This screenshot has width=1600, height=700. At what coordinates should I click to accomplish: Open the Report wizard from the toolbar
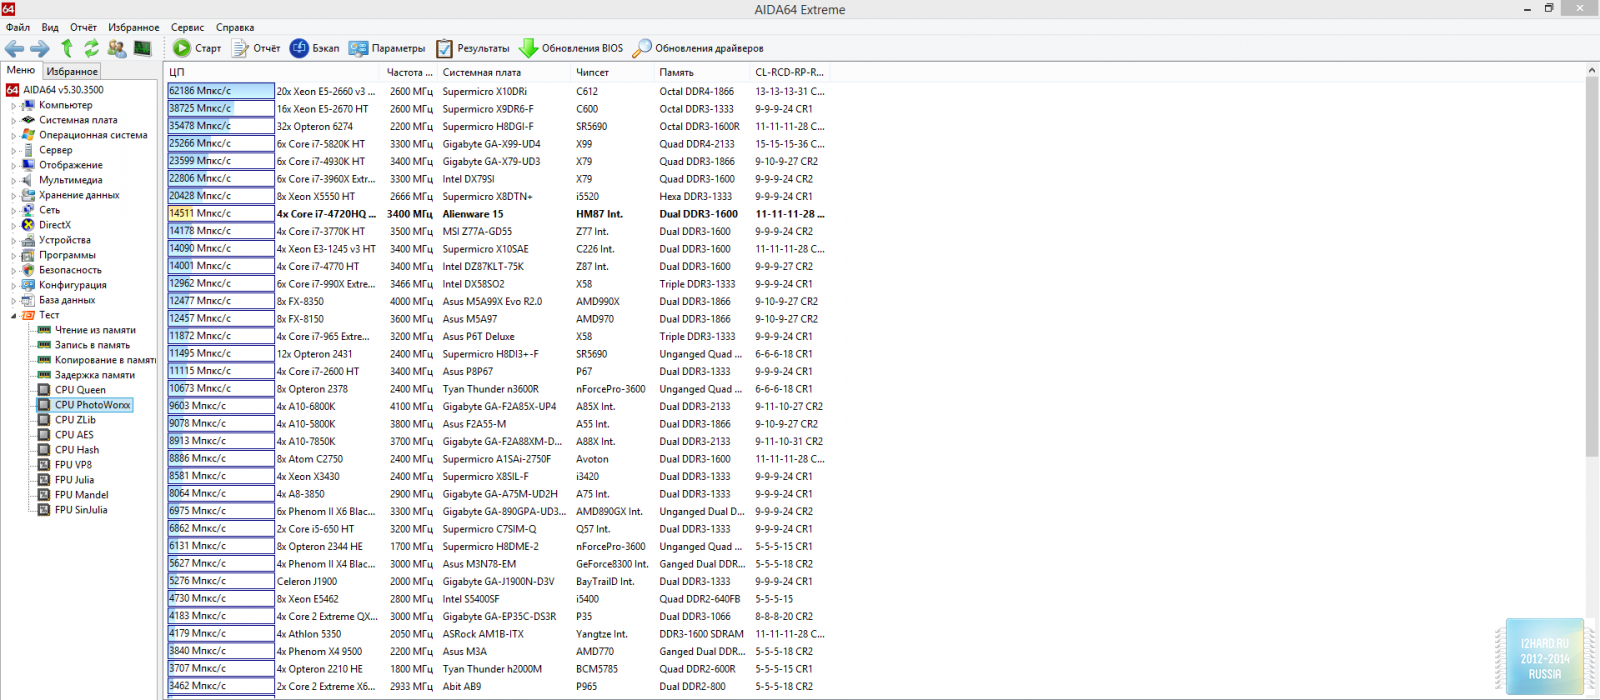(241, 48)
